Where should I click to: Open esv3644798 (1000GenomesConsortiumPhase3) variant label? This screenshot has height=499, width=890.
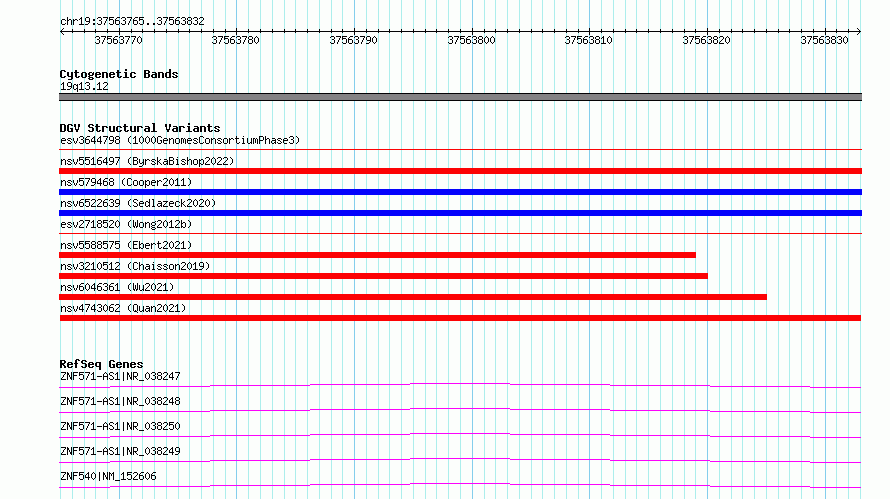180,140
